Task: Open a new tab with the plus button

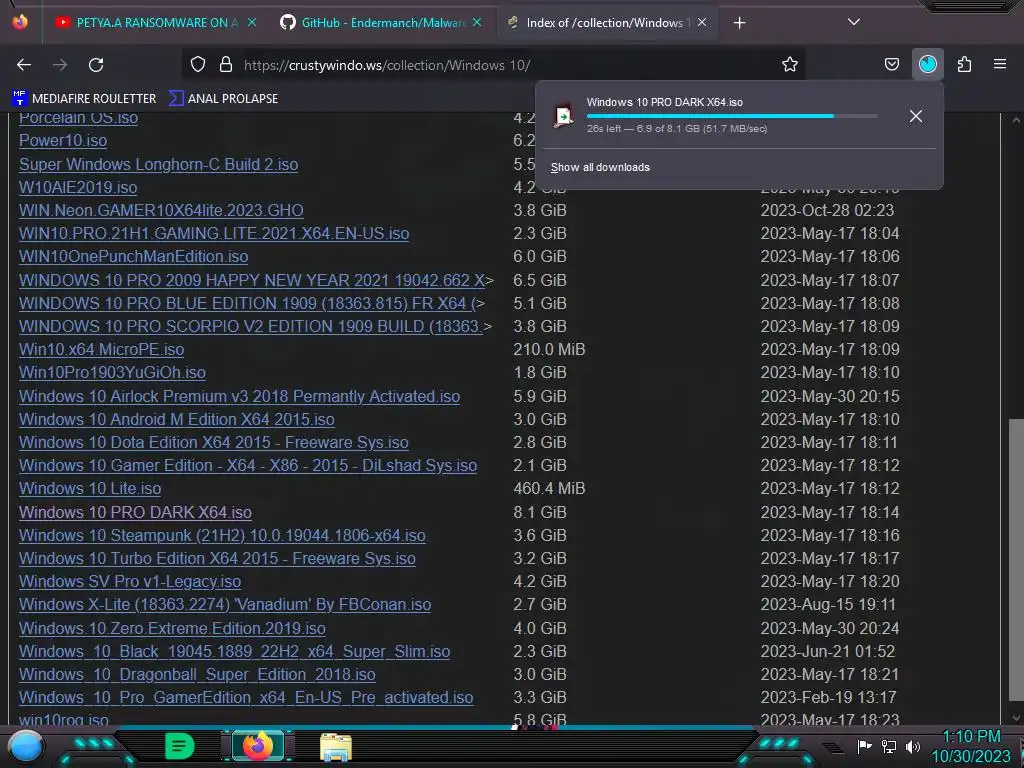Action: click(739, 23)
